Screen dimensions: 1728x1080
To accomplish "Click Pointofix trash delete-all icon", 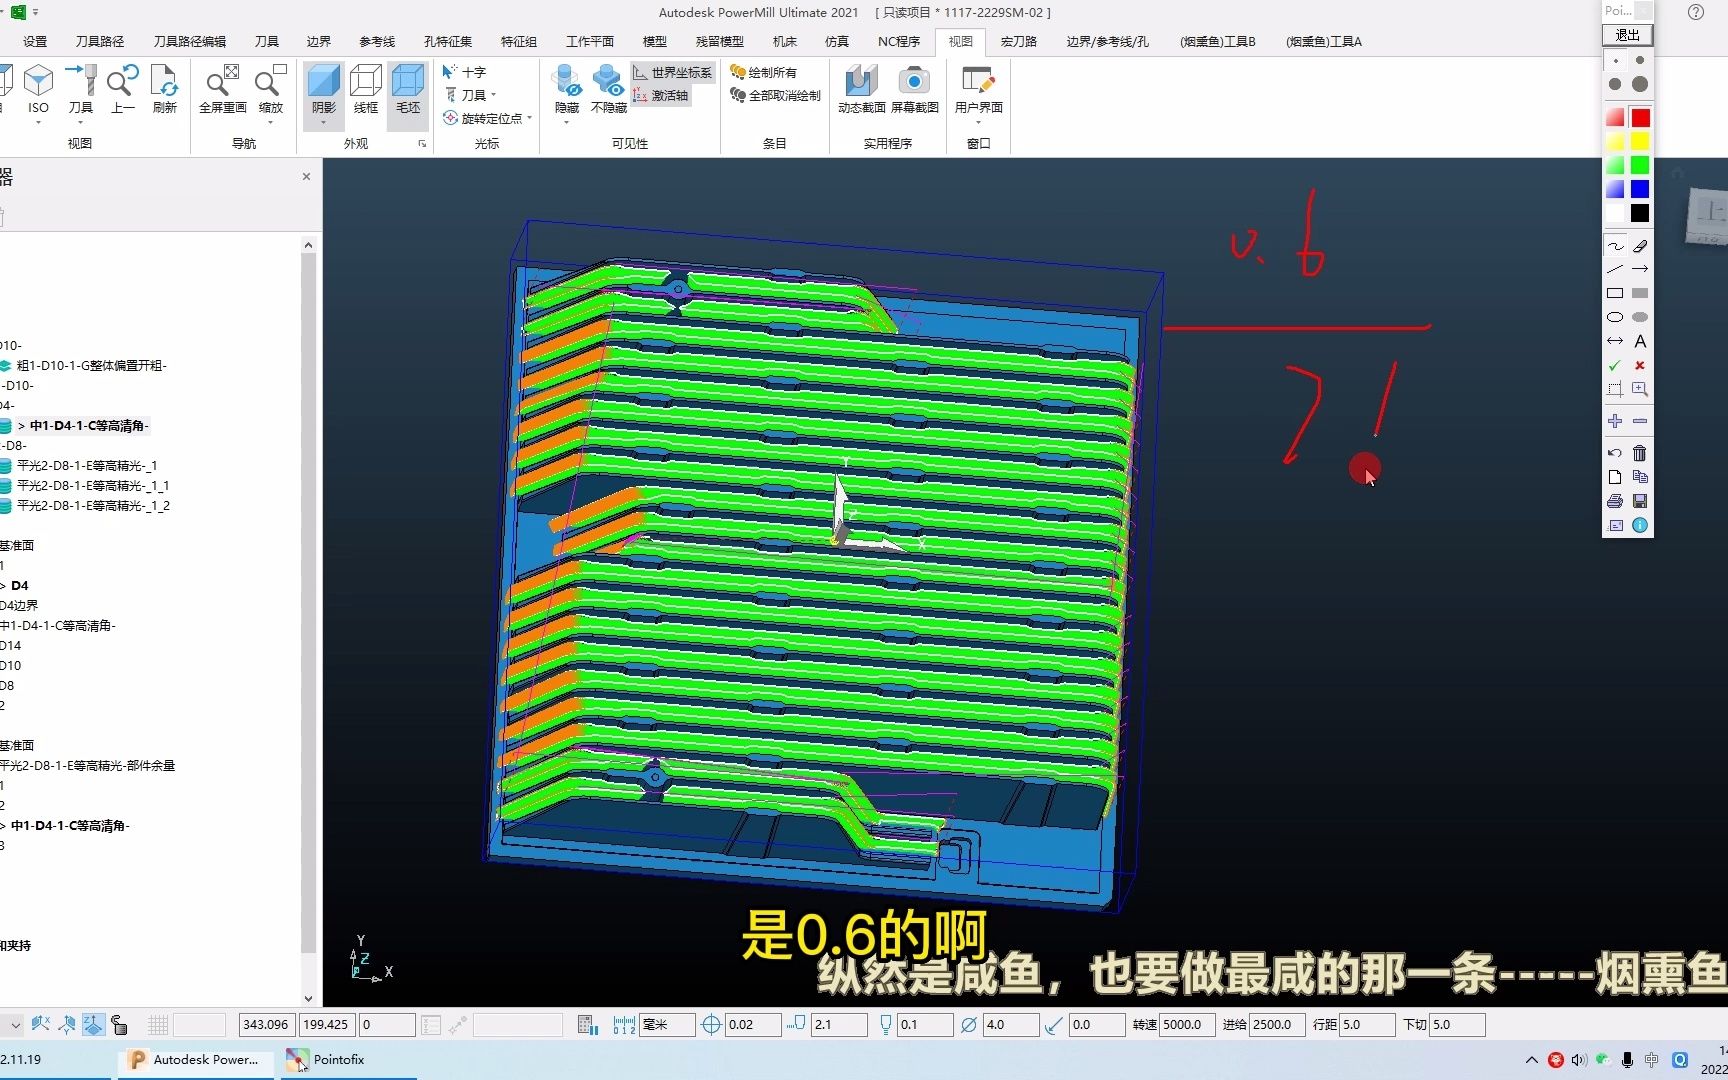I will click(x=1640, y=453).
